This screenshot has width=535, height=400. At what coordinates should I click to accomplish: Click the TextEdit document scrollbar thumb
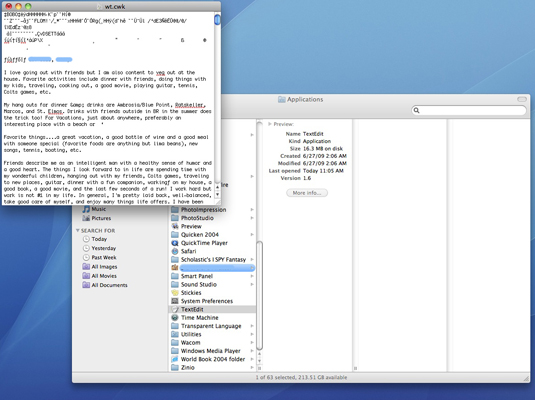(217, 19)
